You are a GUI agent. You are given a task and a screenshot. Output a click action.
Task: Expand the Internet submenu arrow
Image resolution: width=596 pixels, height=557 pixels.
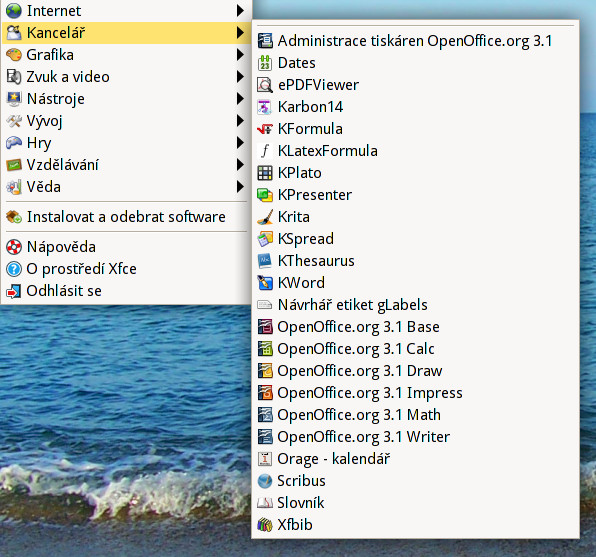240,11
